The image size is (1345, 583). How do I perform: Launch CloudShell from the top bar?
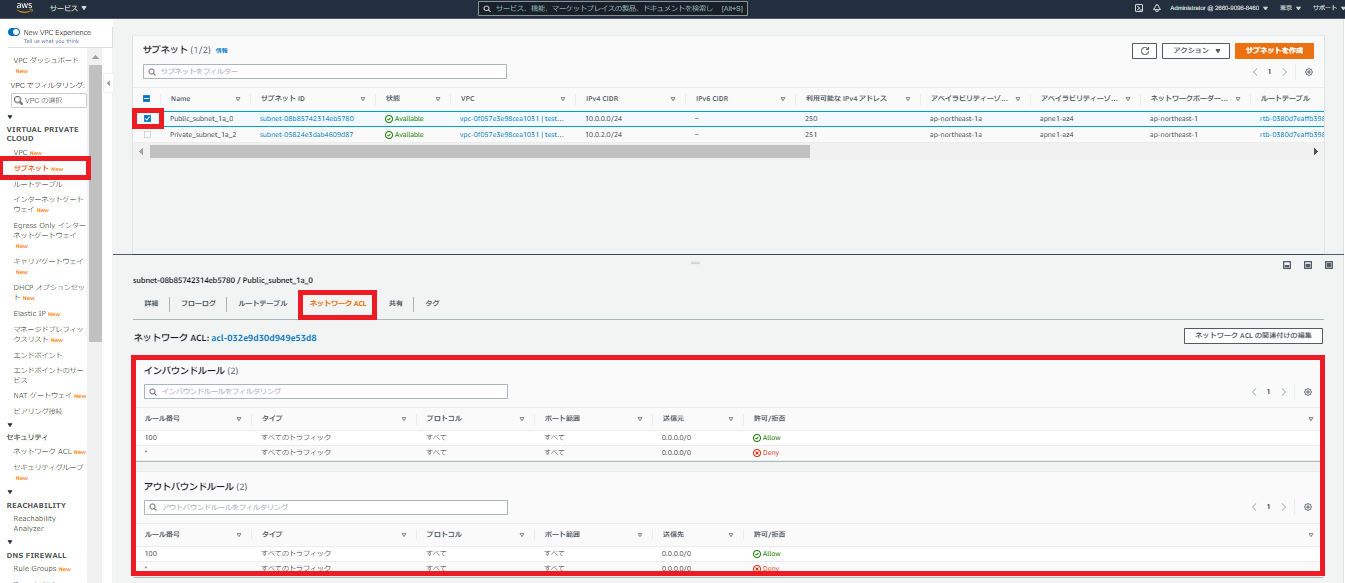pos(1139,8)
